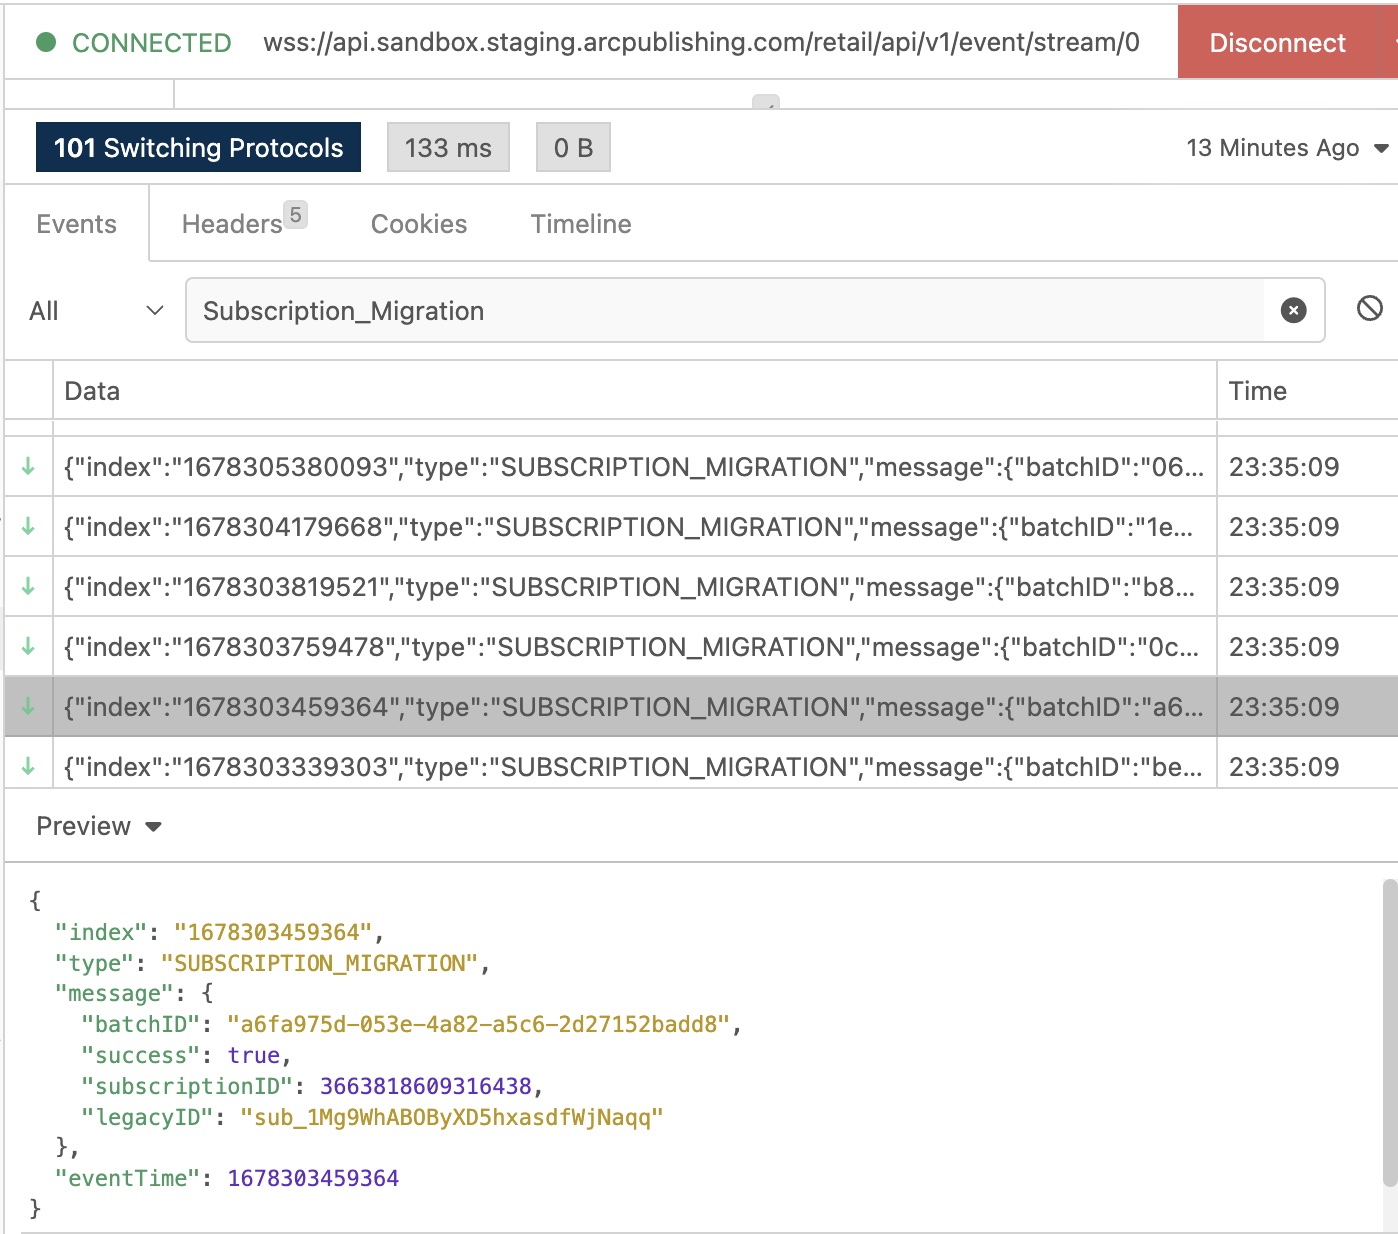1398x1234 pixels.
Task: Click the subscriptionID value 3663818609316438
Action: (426, 1086)
